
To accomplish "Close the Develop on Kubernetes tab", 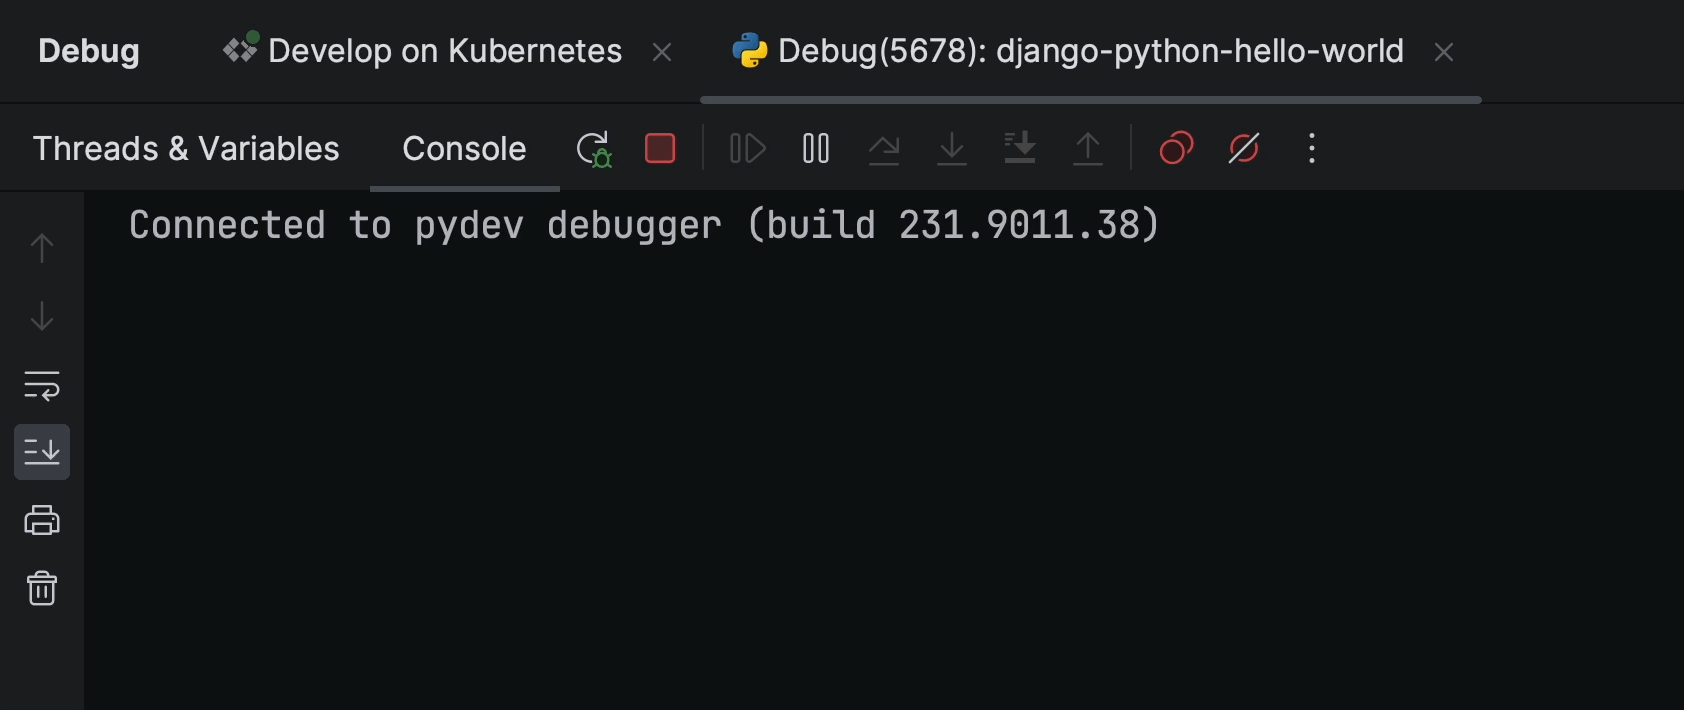I will click(x=662, y=52).
